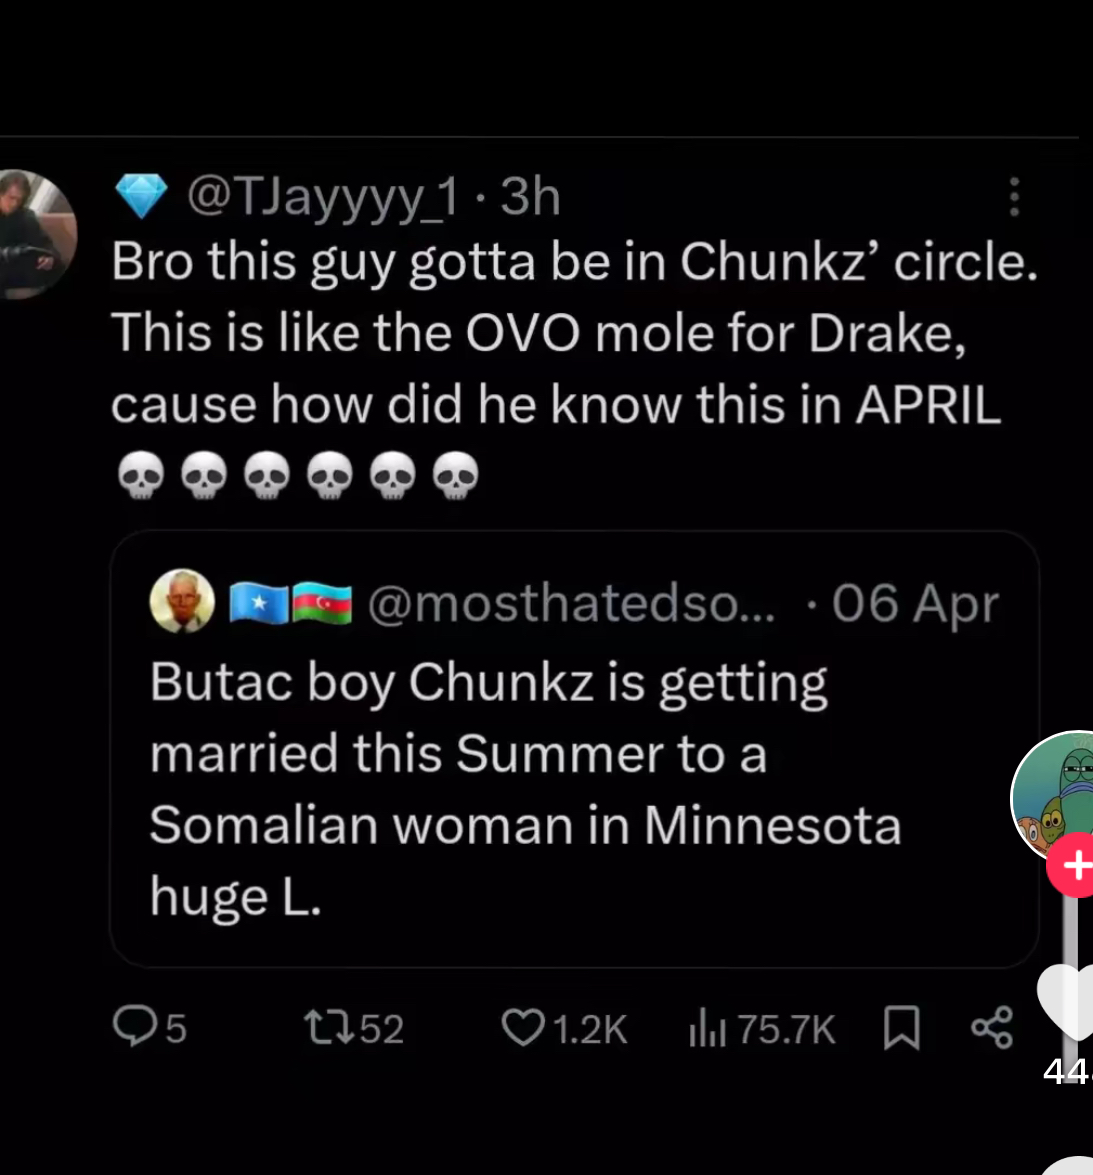Viewport: 1093px width, 1175px height.
Task: Like the tweet with the heart outline
Action: point(521,1027)
